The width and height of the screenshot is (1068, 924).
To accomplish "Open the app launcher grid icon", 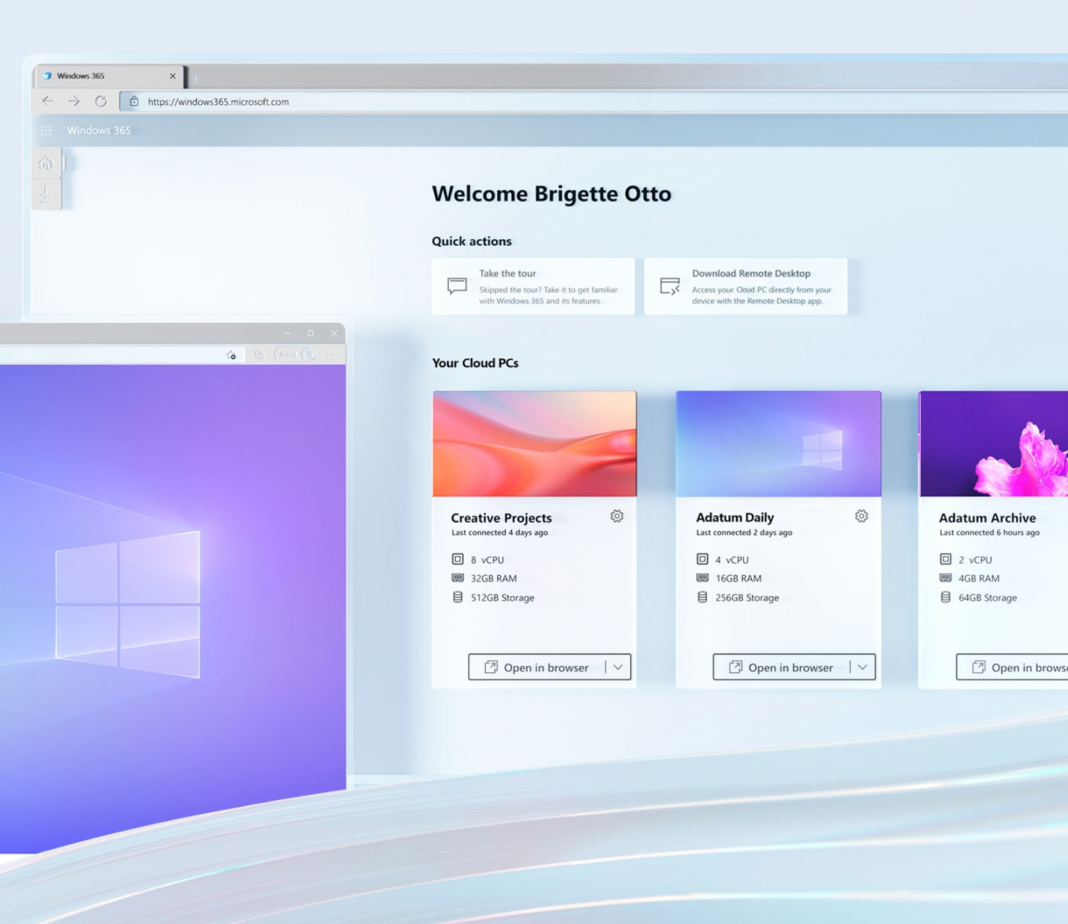I will pos(46,130).
